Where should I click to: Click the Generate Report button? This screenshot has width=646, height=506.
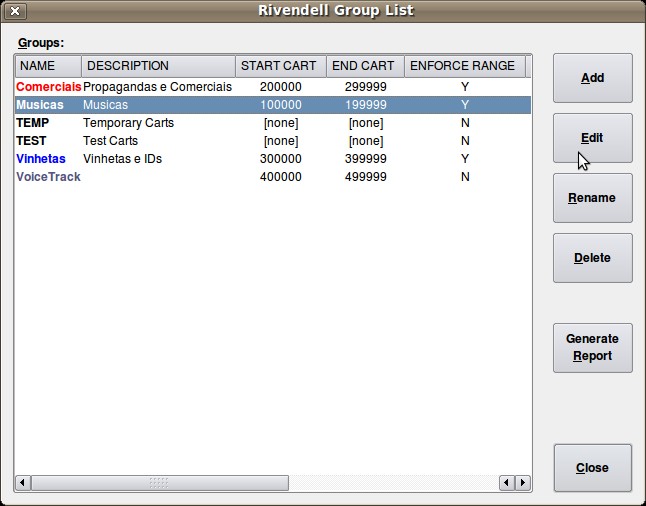click(x=592, y=347)
